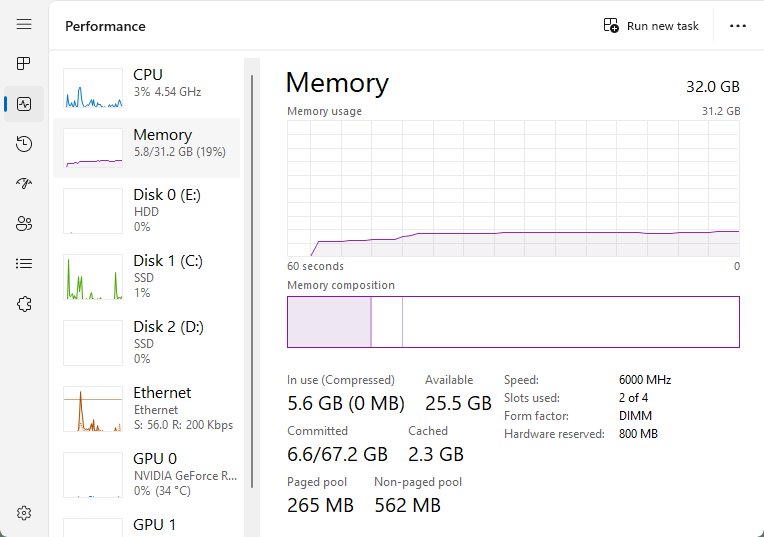The width and height of the screenshot is (764, 537).
Task: Click the CPU mini graph thumbnail
Action: pyautogui.click(x=93, y=88)
